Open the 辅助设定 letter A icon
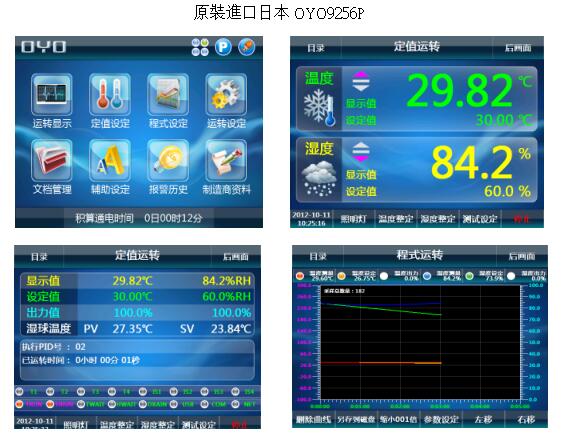561x441 pixels. click(x=109, y=160)
